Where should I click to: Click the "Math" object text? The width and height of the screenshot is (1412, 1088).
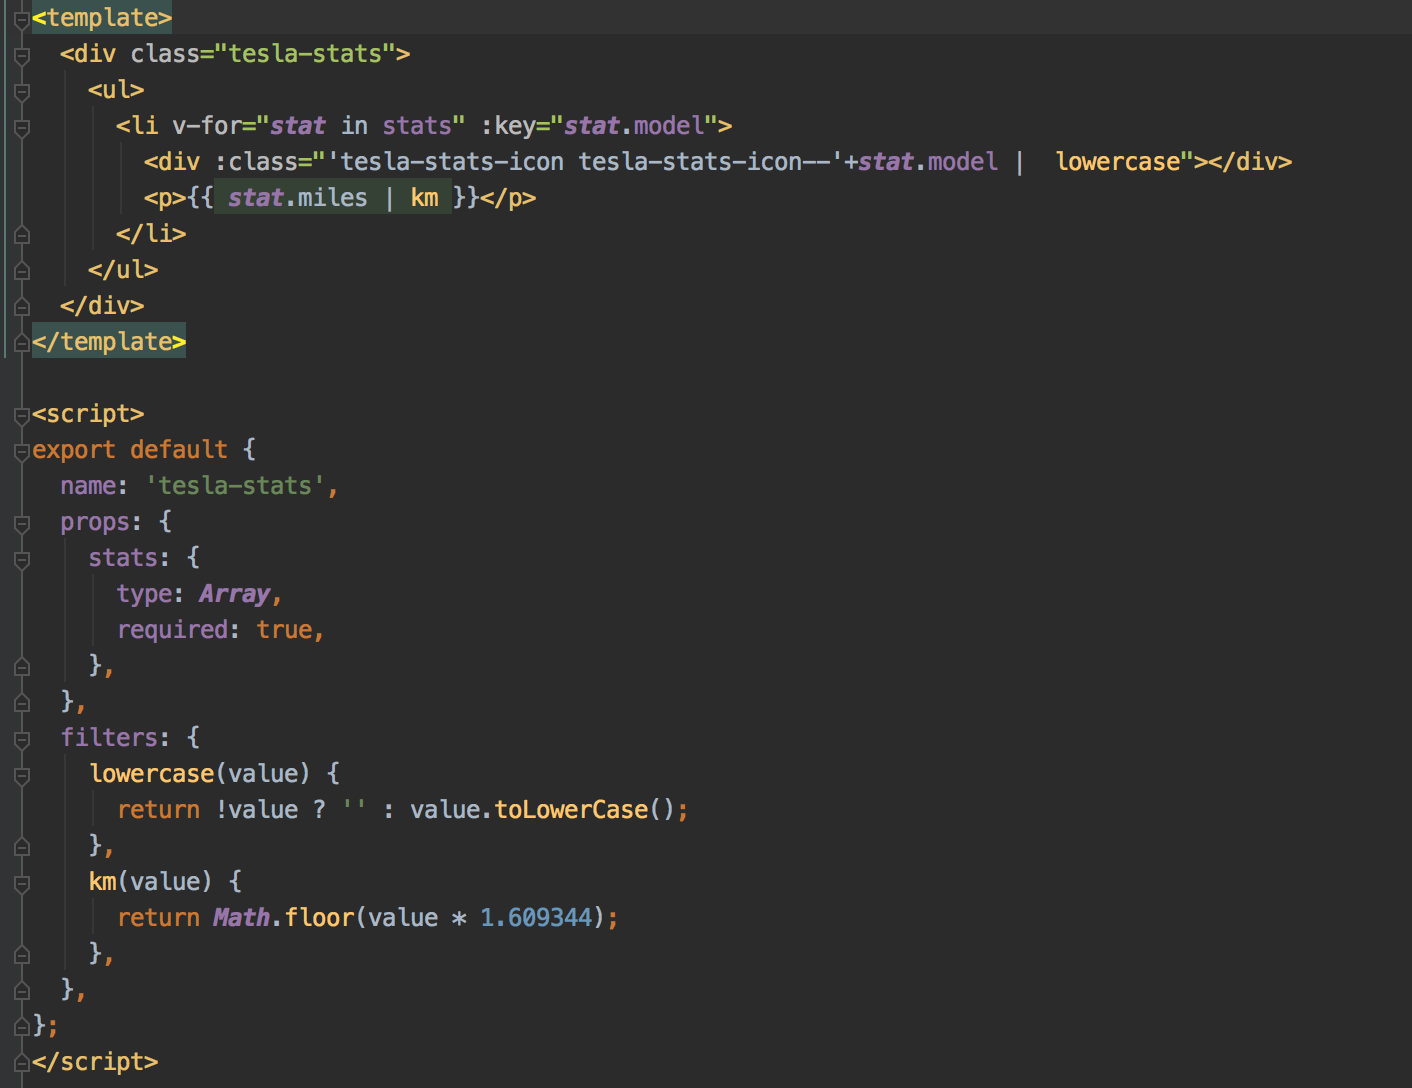tap(241, 918)
